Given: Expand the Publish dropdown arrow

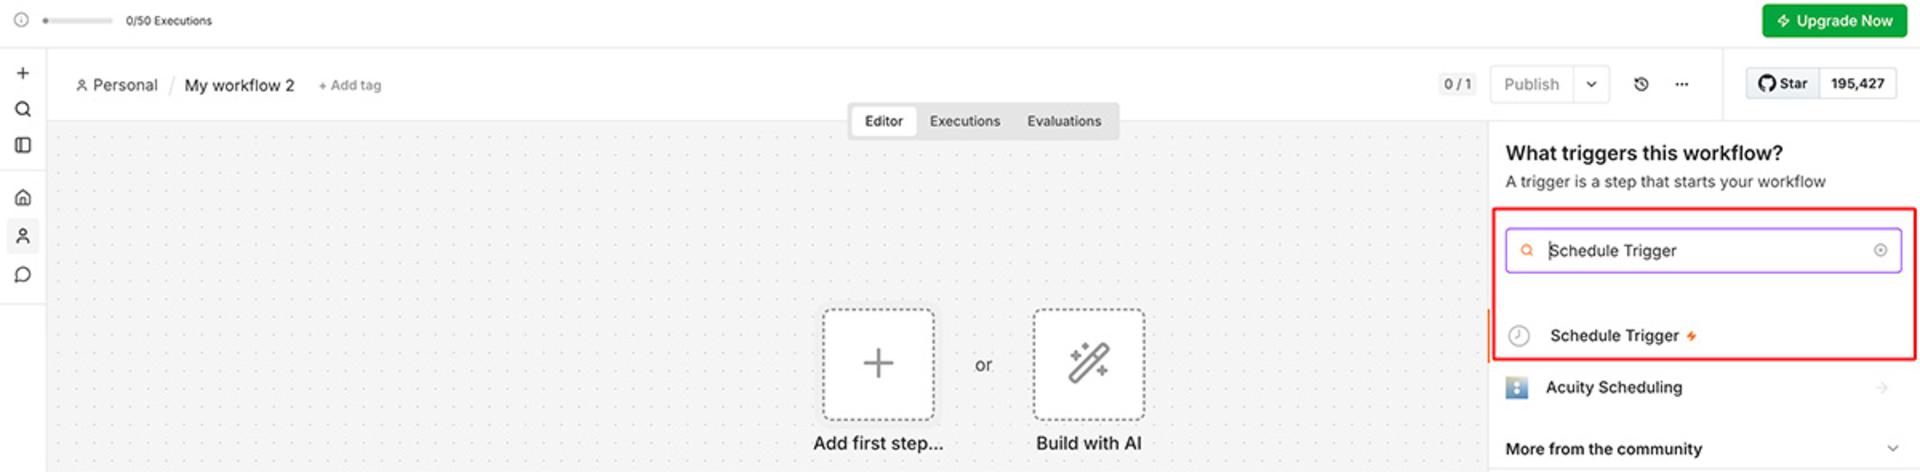Looking at the screenshot, I should point(1591,84).
